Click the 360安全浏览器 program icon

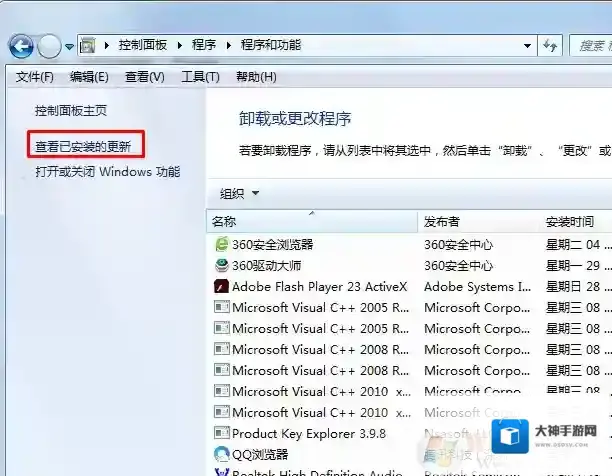pos(221,244)
